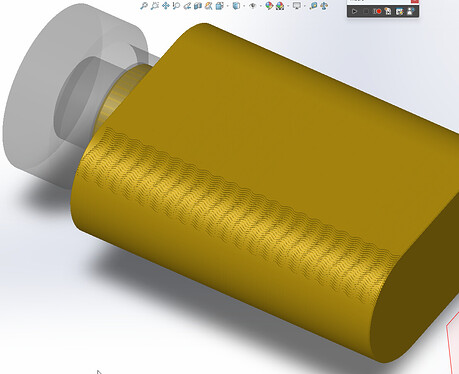Click the Zoom to Fit magnifier icon

144,6
